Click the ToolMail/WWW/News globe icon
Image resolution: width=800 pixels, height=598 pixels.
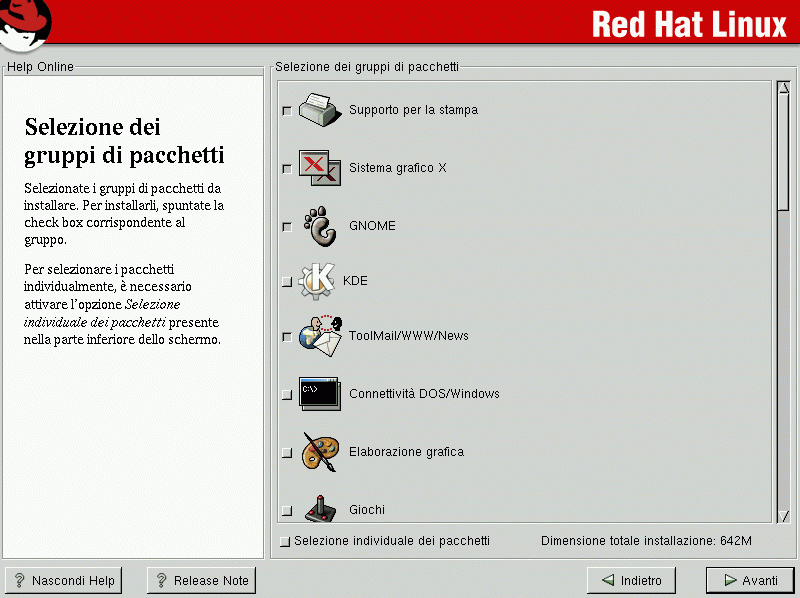(x=320, y=336)
